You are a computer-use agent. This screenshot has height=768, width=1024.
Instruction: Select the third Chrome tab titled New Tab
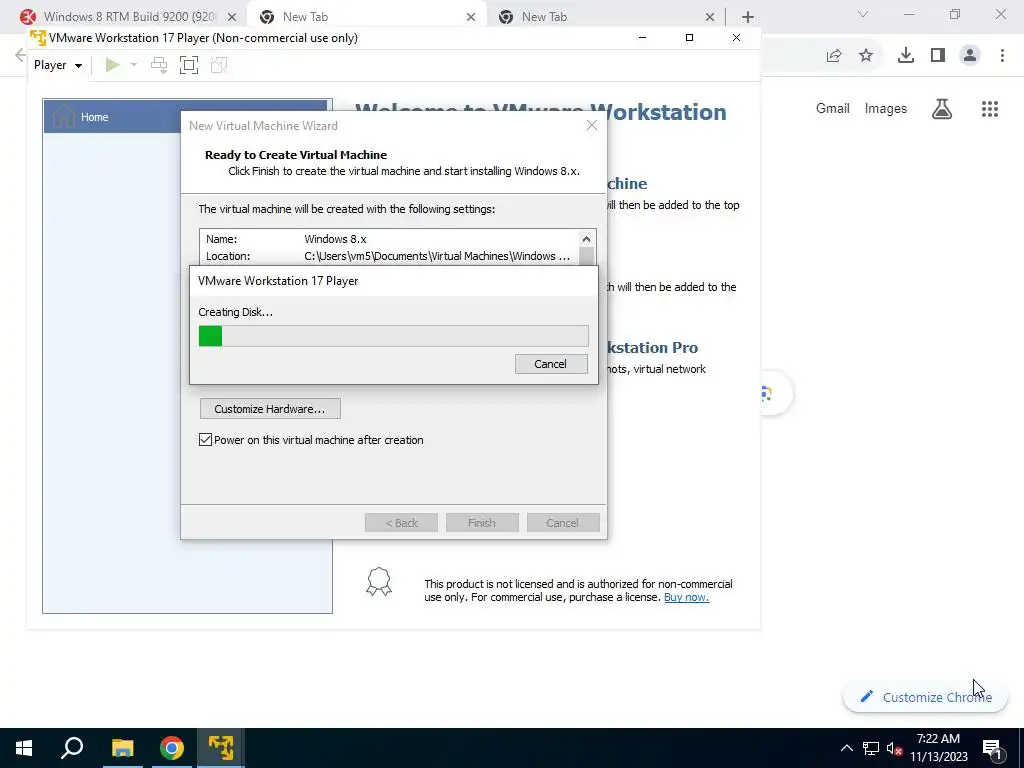click(606, 17)
